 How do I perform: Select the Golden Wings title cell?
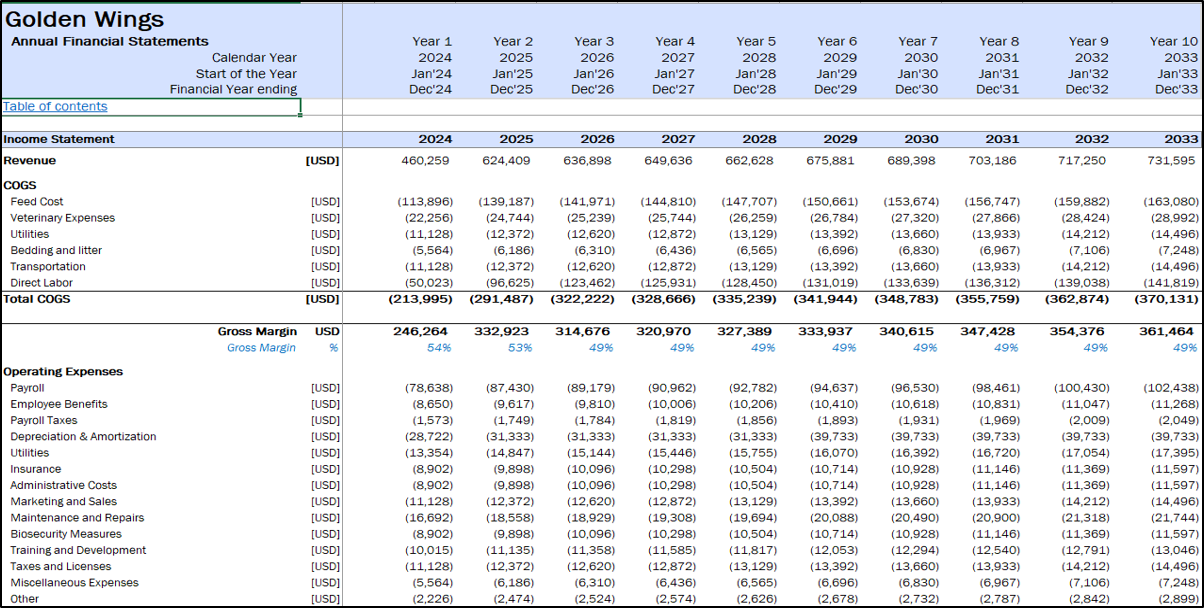click(85, 19)
